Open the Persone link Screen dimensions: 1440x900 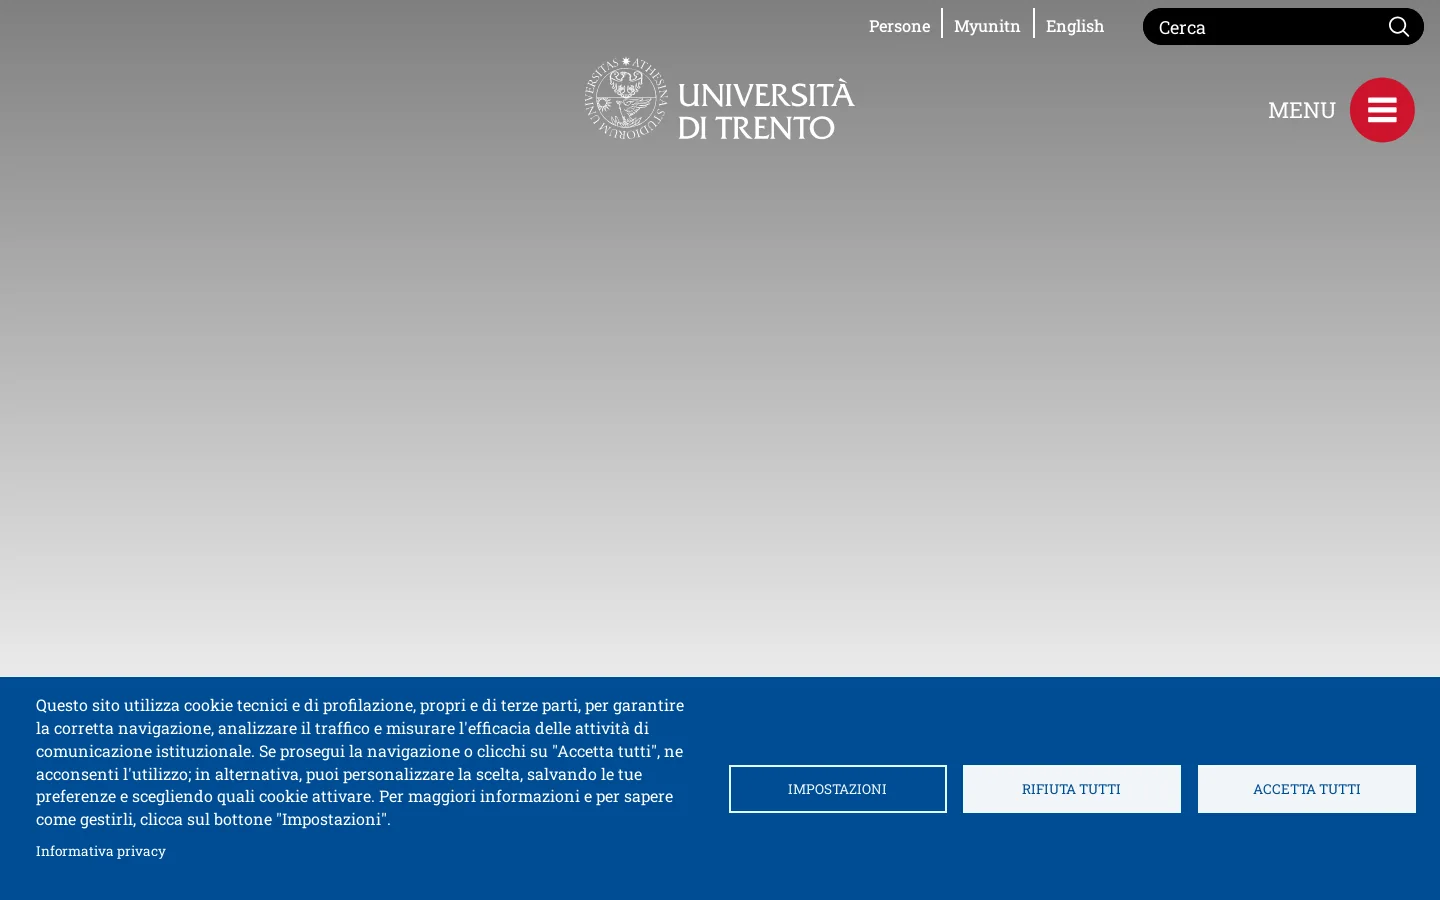[899, 26]
